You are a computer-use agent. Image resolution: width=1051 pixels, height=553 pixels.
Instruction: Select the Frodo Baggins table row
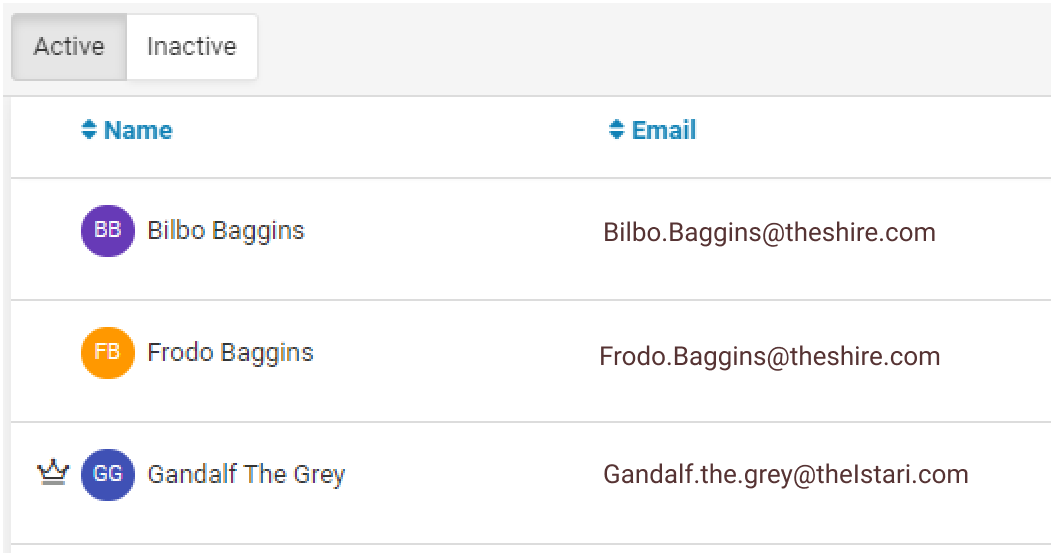point(531,361)
